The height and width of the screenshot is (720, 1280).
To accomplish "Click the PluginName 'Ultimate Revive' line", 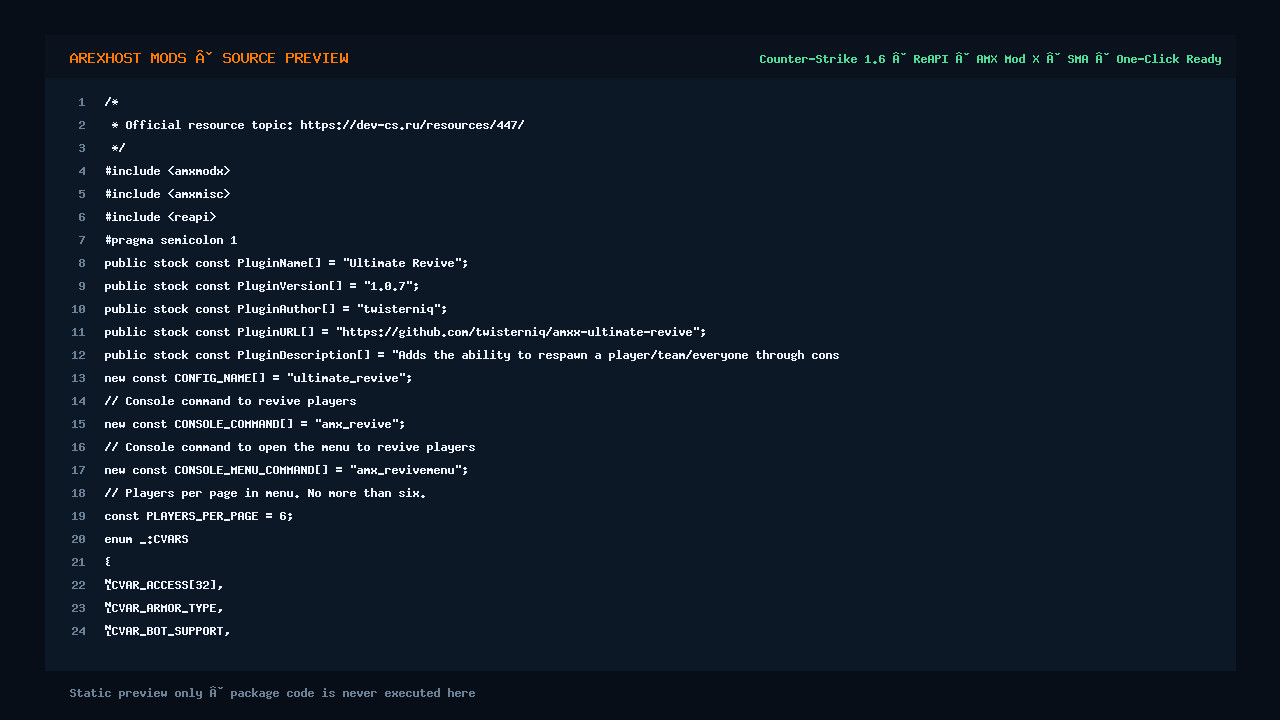I will pyautogui.click(x=286, y=263).
